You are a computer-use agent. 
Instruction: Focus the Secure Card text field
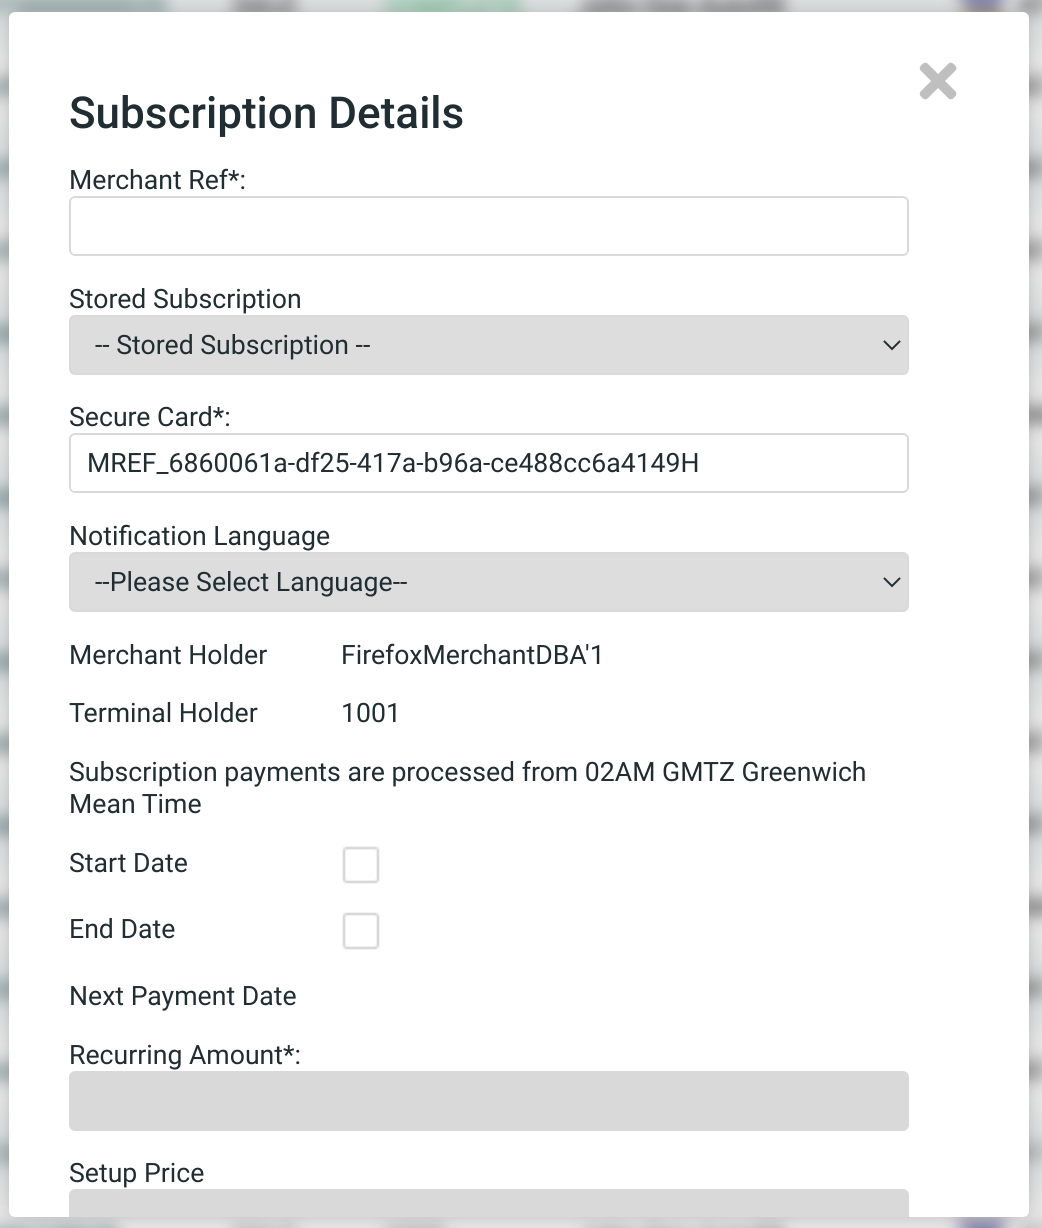click(x=488, y=463)
